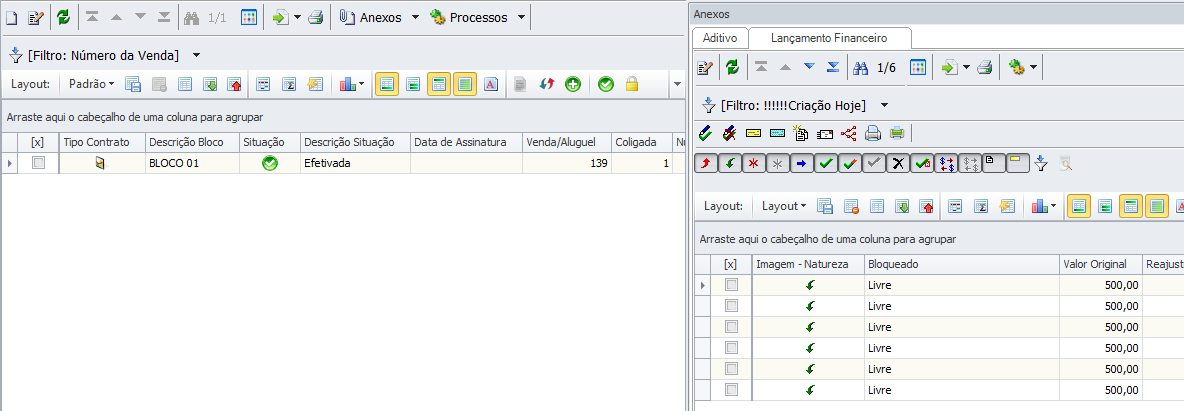1184x411 pixels.
Task: Click the binoculars icon beside 1/6
Action: pos(860,67)
